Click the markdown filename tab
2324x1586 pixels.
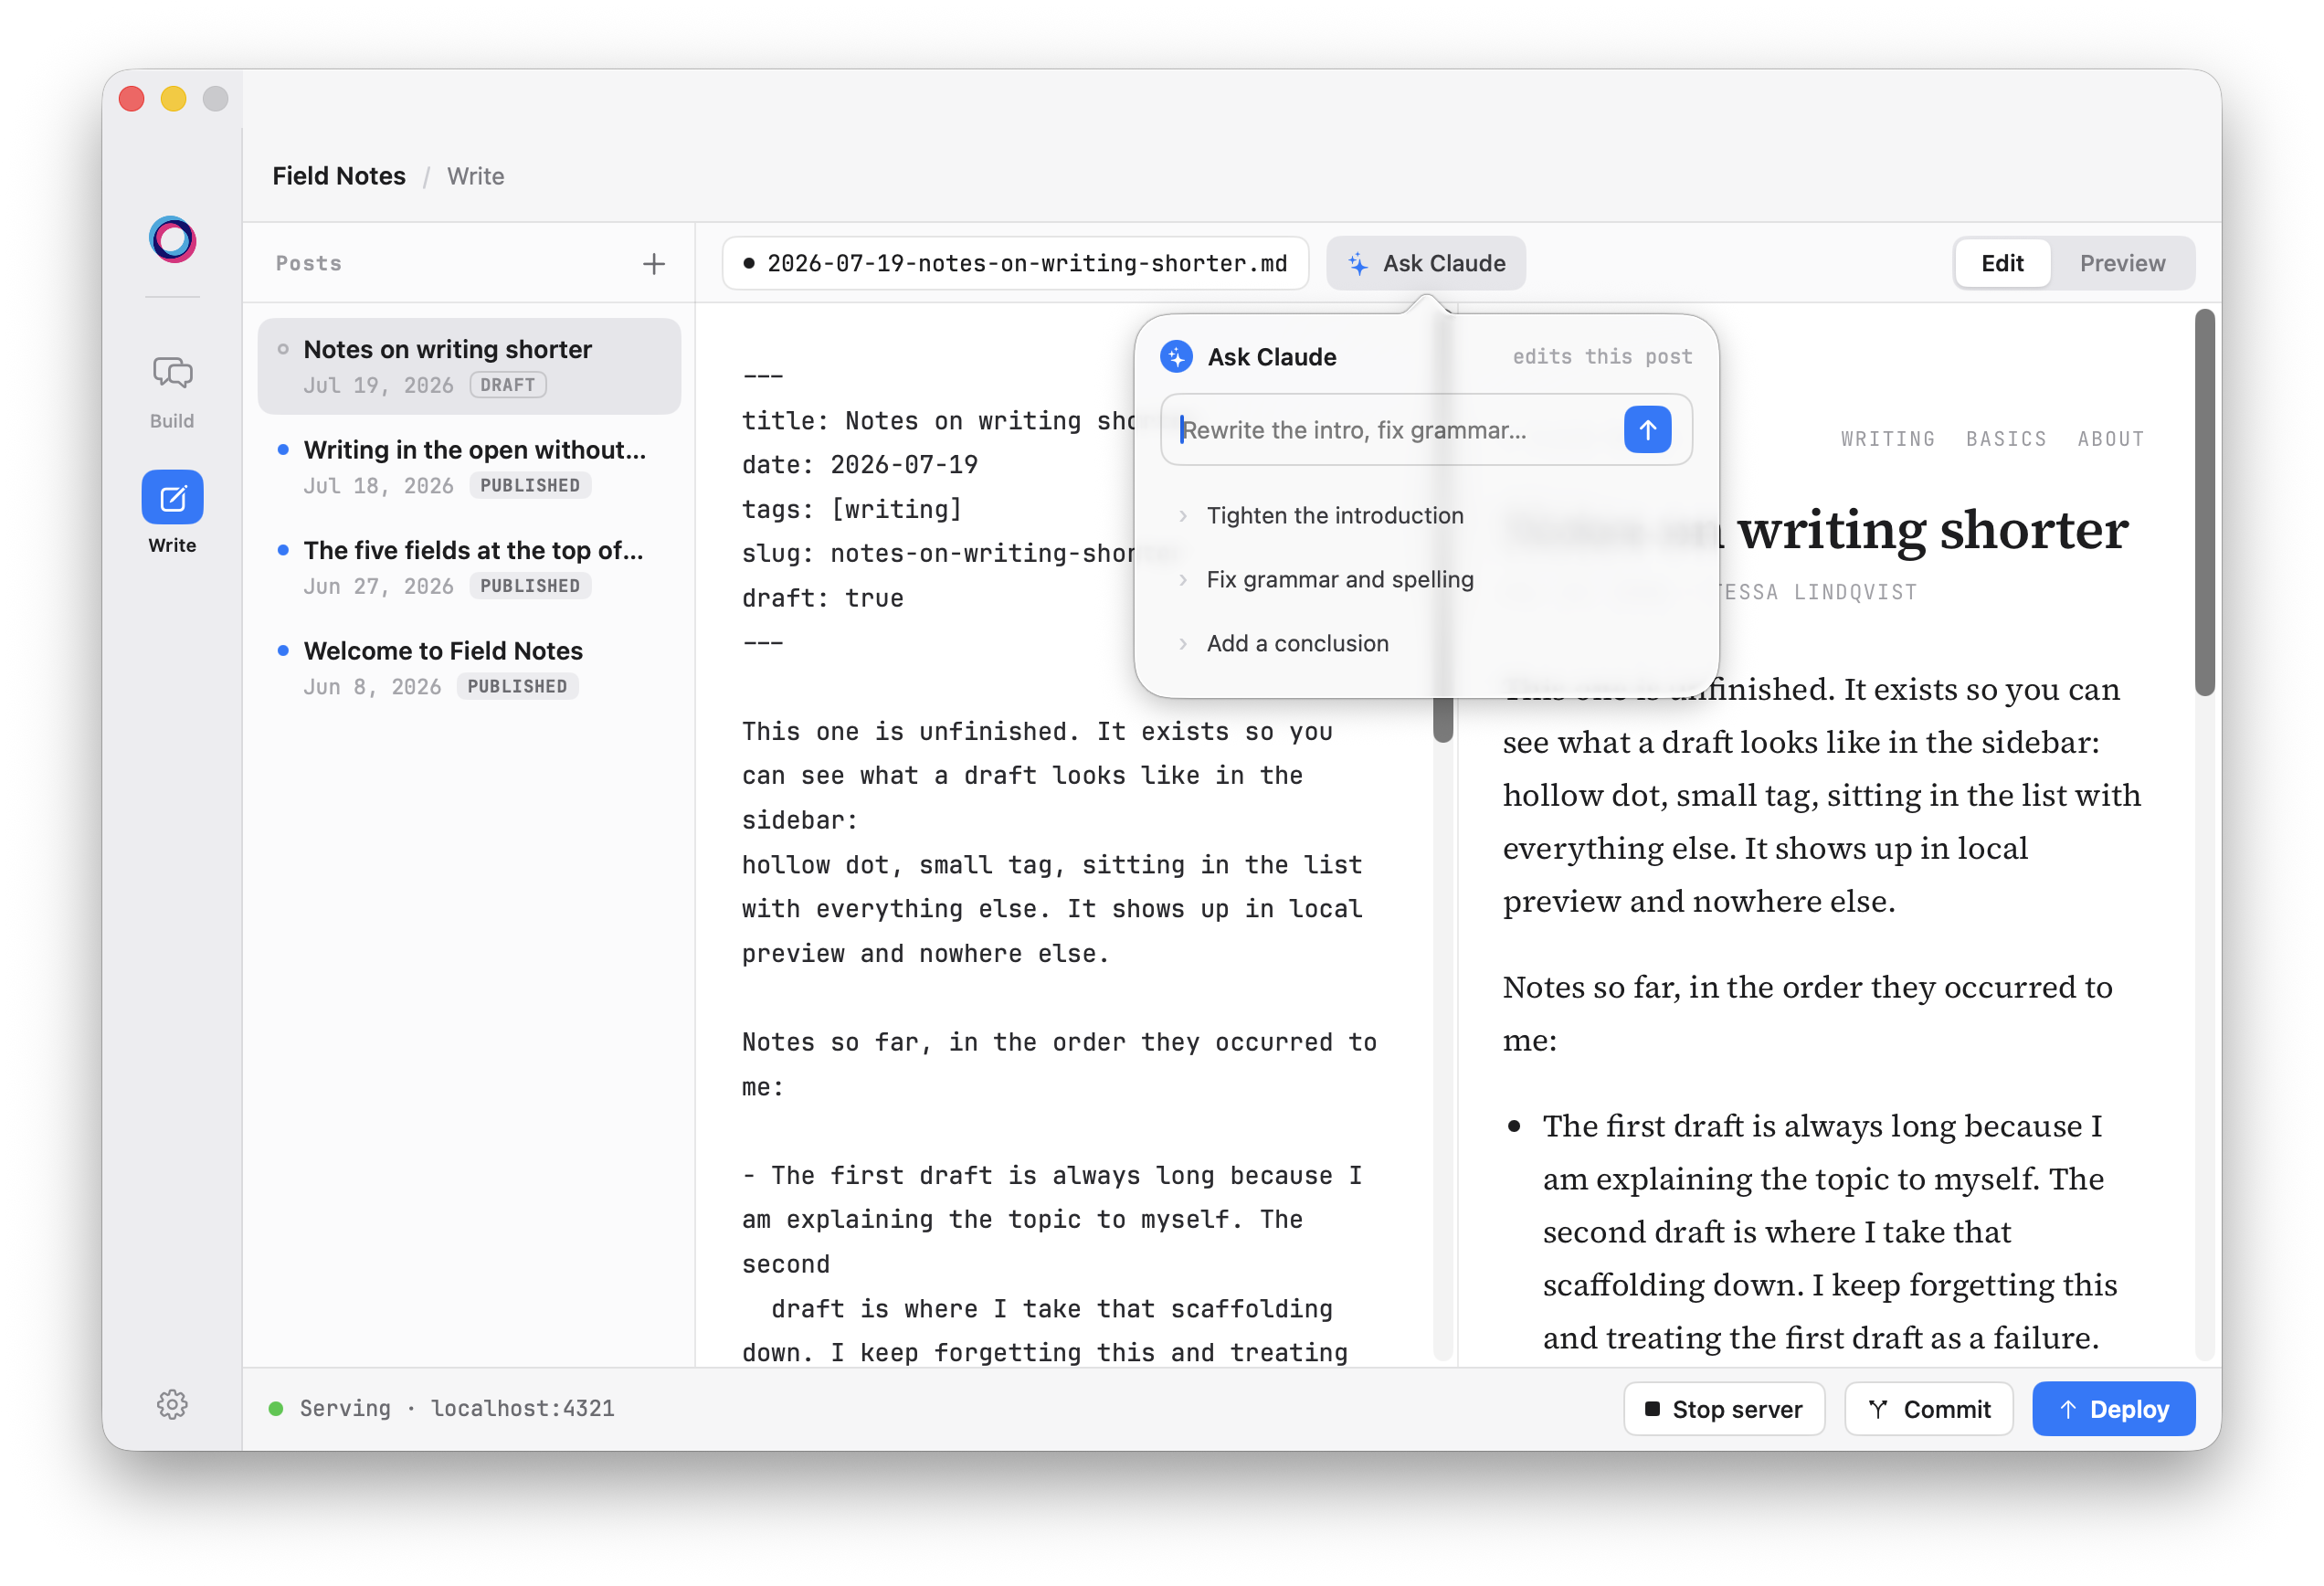1015,263
